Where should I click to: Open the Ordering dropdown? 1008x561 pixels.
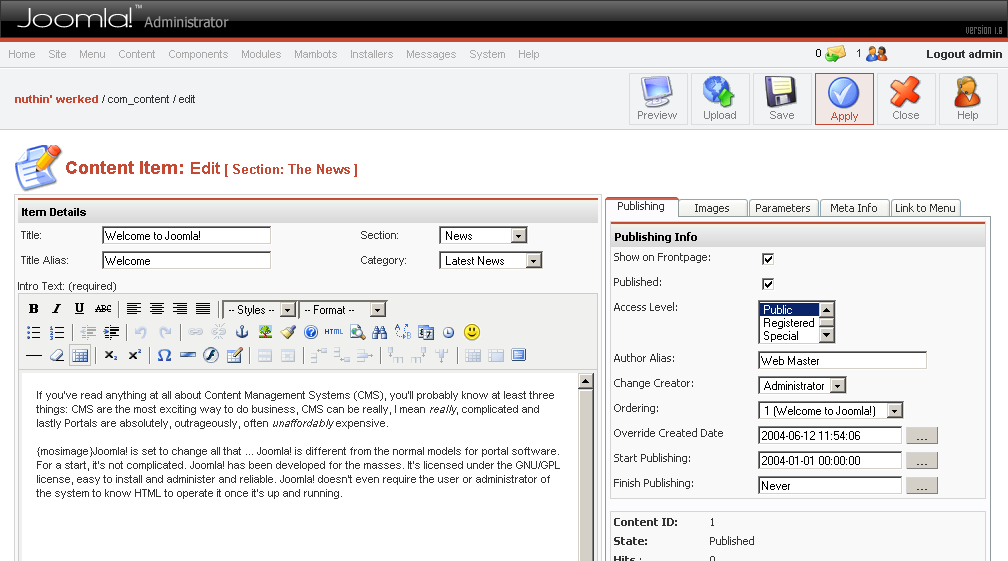[x=831, y=411]
